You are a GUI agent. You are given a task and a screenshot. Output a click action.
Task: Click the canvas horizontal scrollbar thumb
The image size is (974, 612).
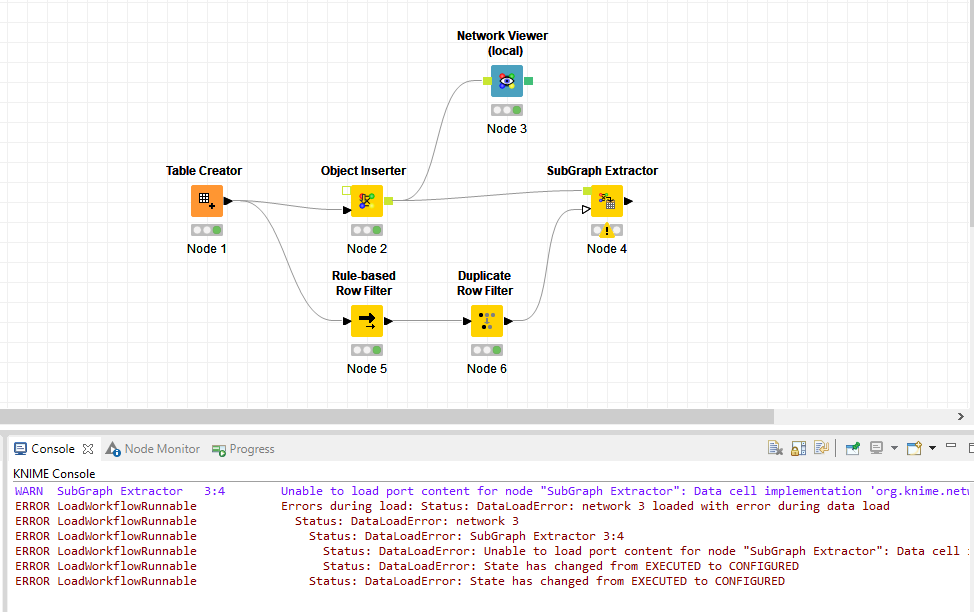click(x=387, y=416)
